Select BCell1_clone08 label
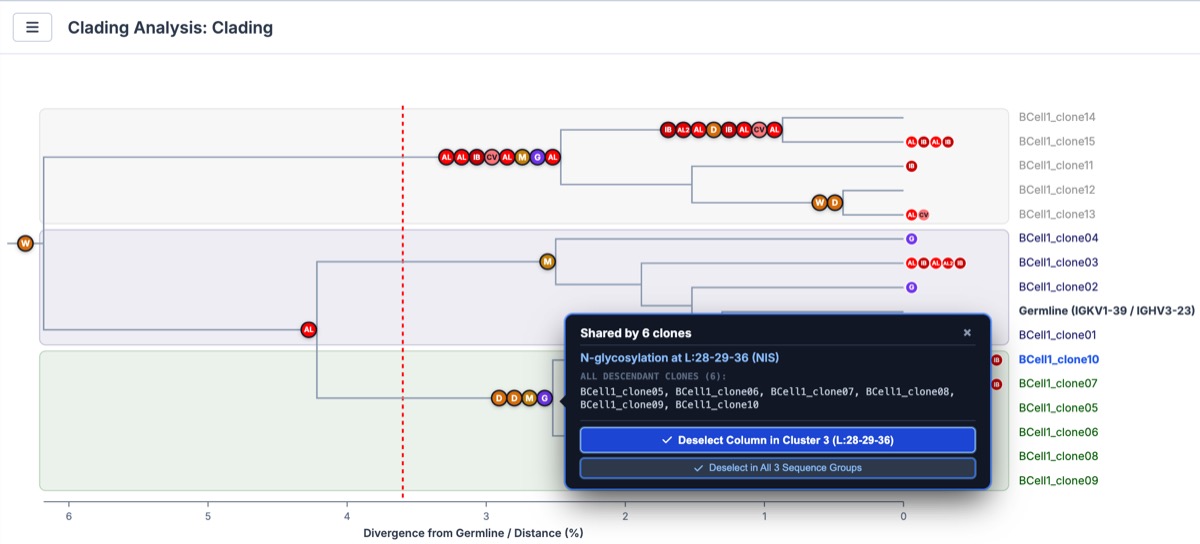 [x=1058, y=456]
